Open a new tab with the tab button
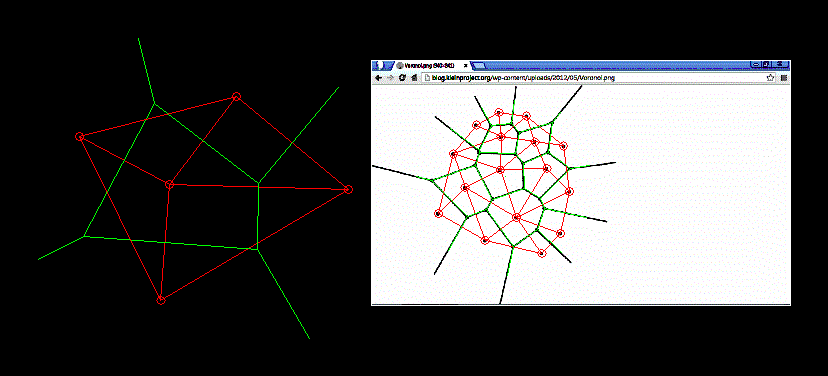This screenshot has width=828, height=376. click(x=478, y=65)
